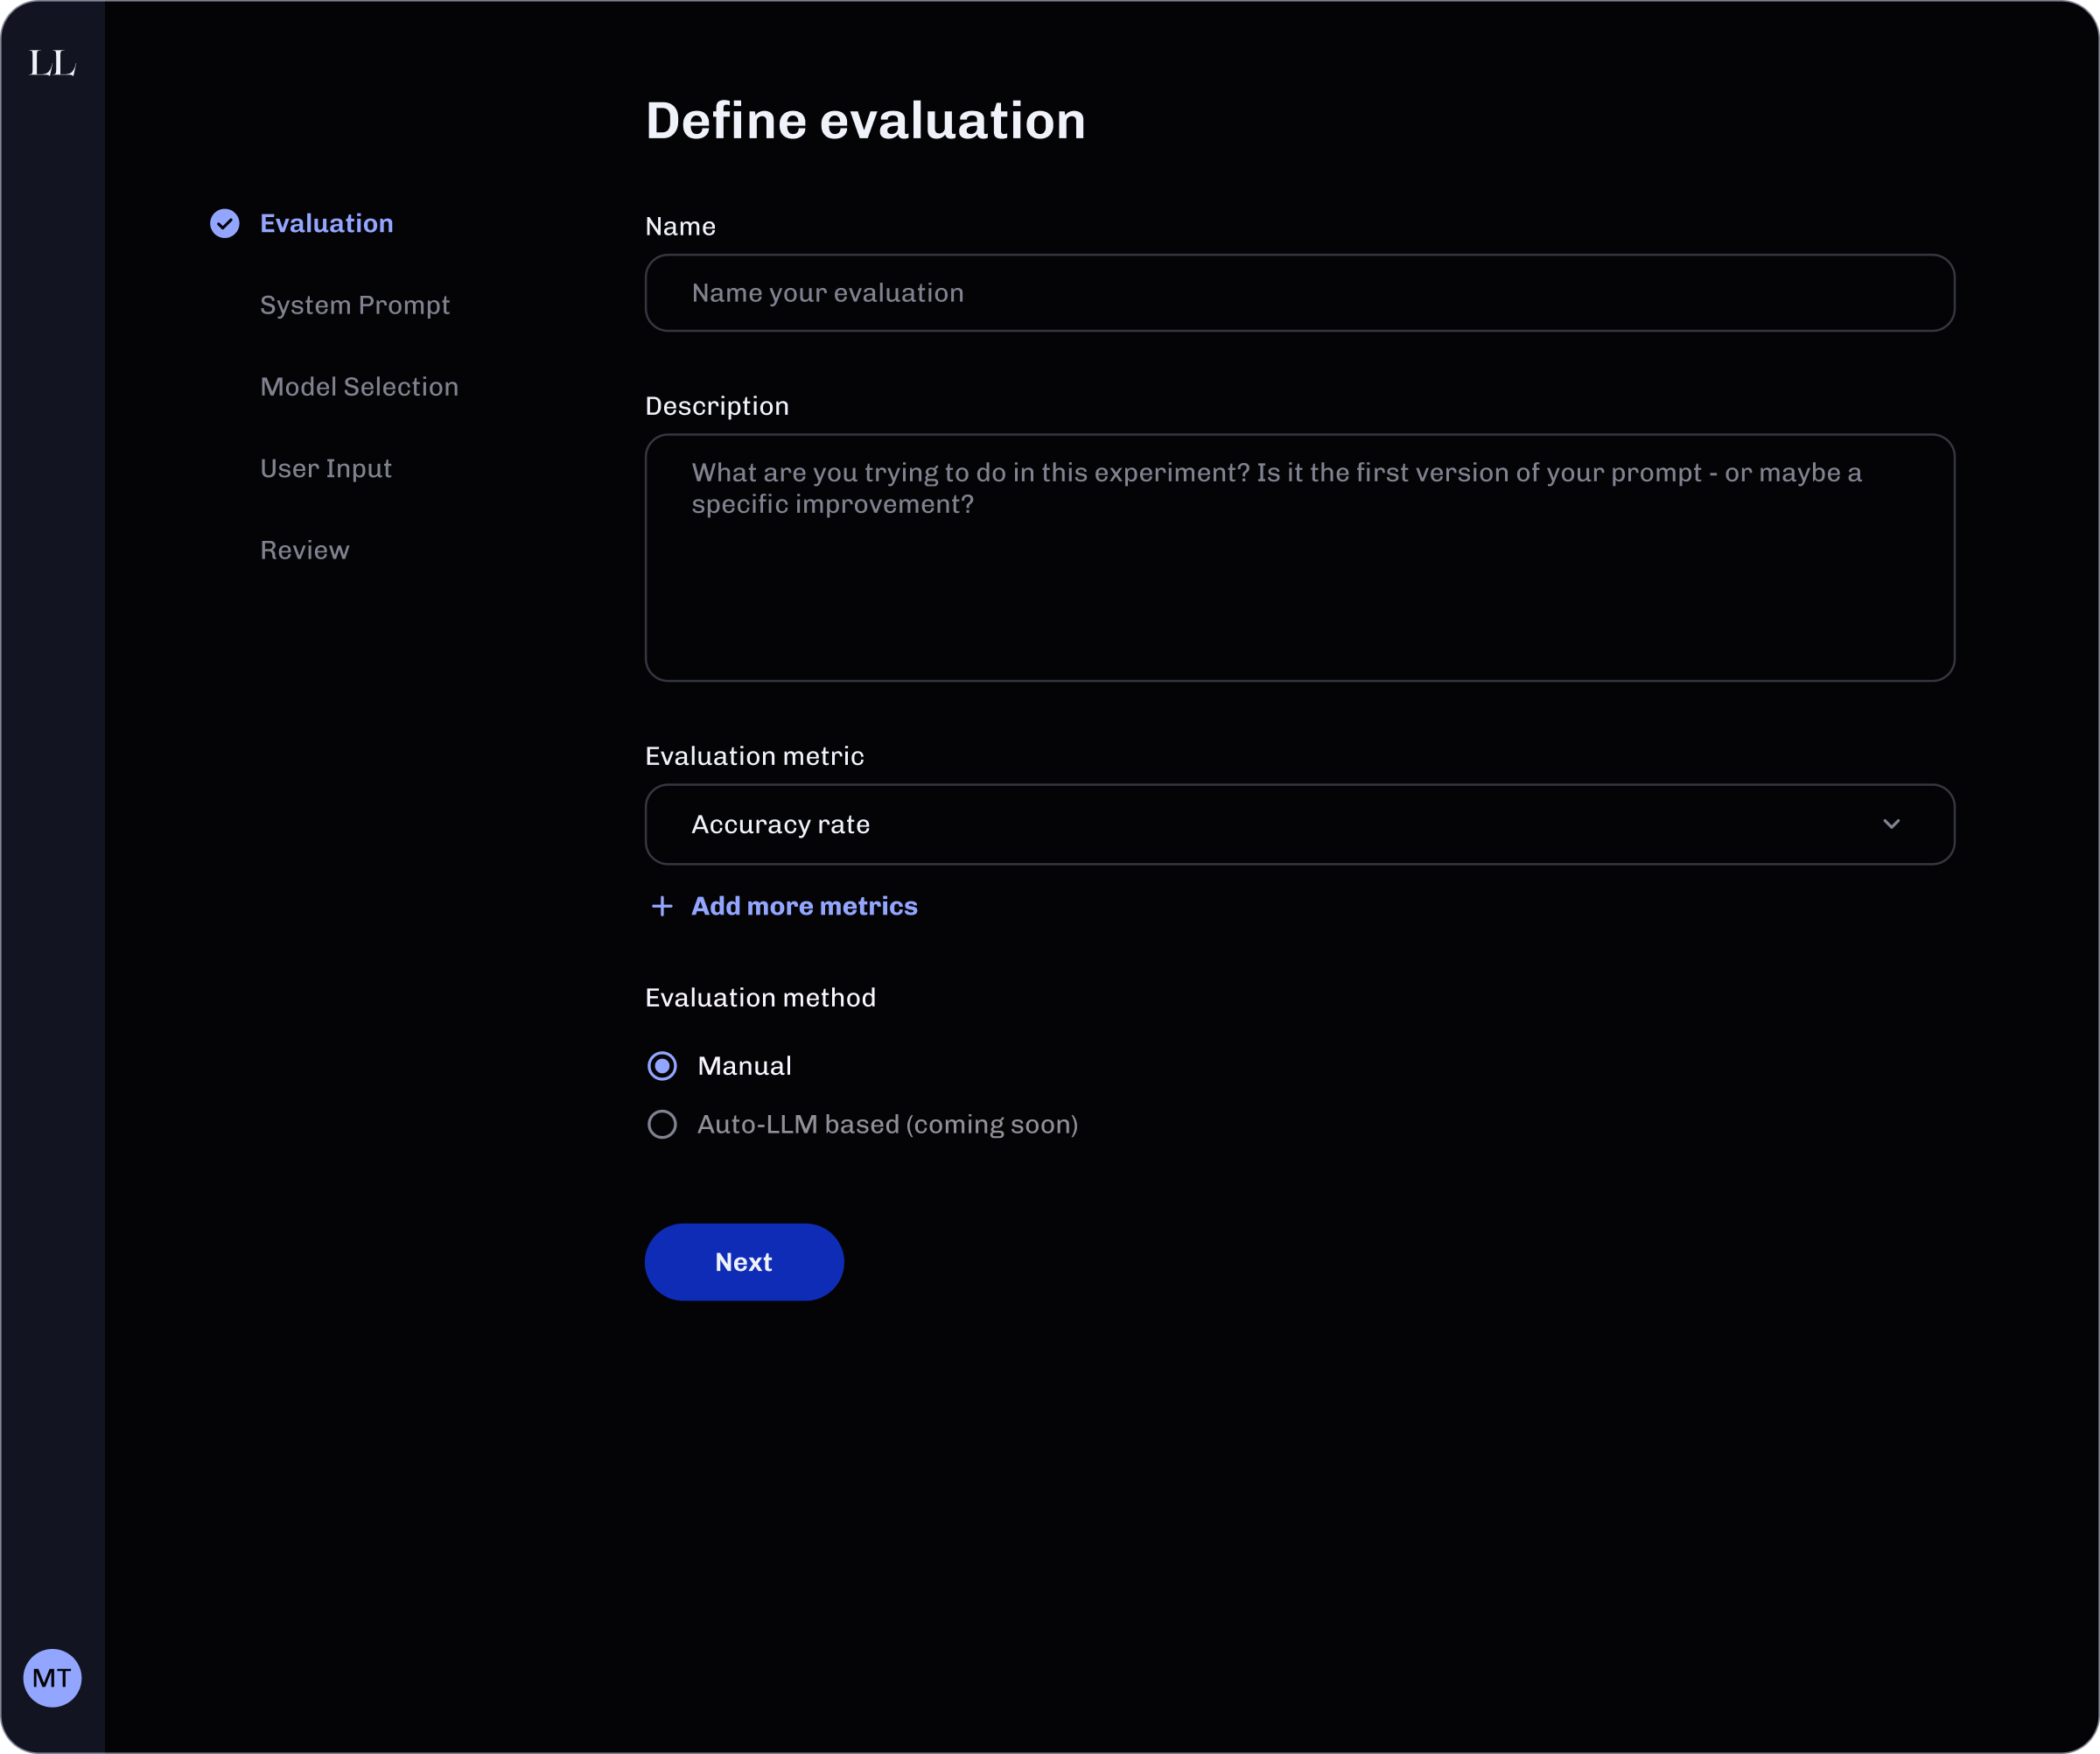Click the checkmark icon beside Evaluation
The height and width of the screenshot is (1754, 2100).
[x=224, y=223]
